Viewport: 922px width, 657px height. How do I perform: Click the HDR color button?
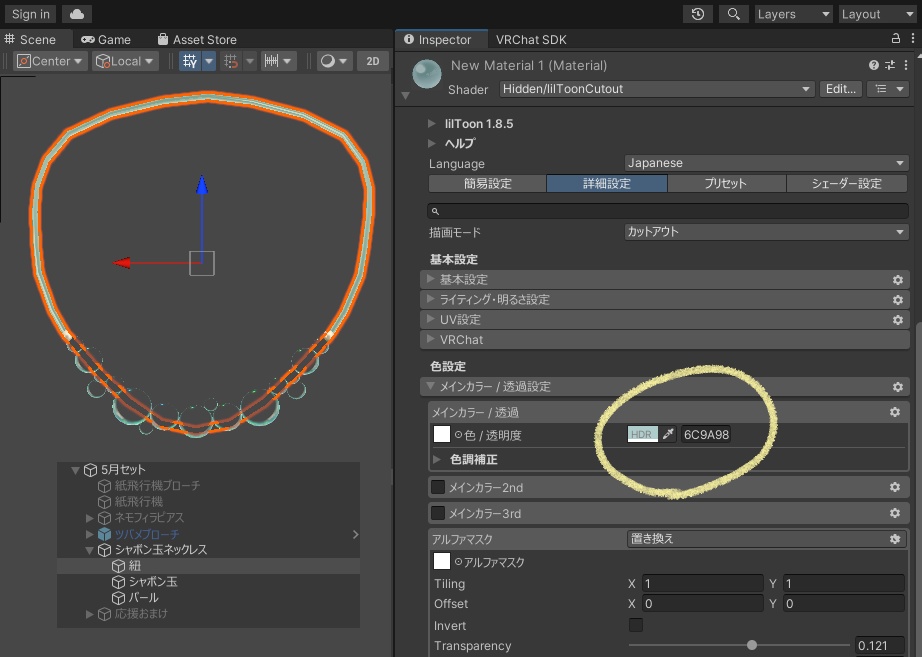[643, 435]
